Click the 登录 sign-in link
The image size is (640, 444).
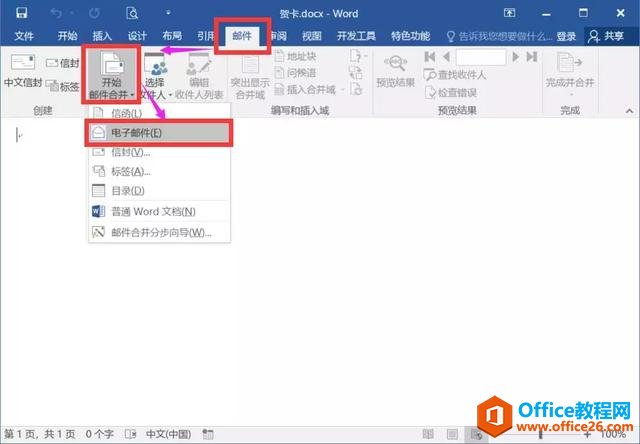click(566, 37)
